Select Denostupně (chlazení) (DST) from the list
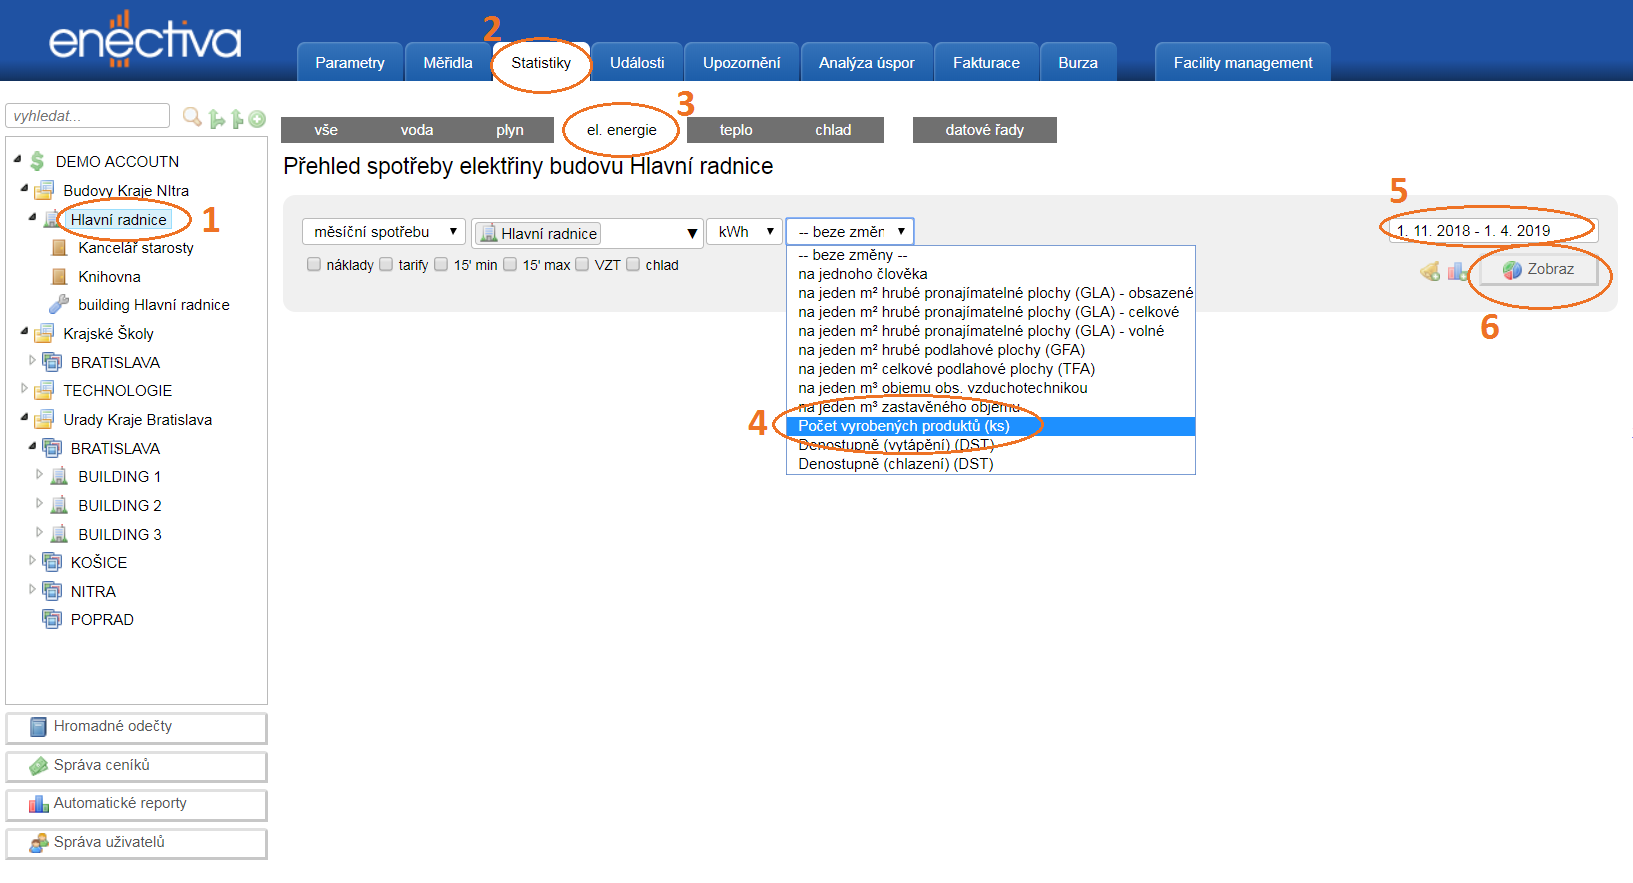The height and width of the screenshot is (883, 1633). 895,464
